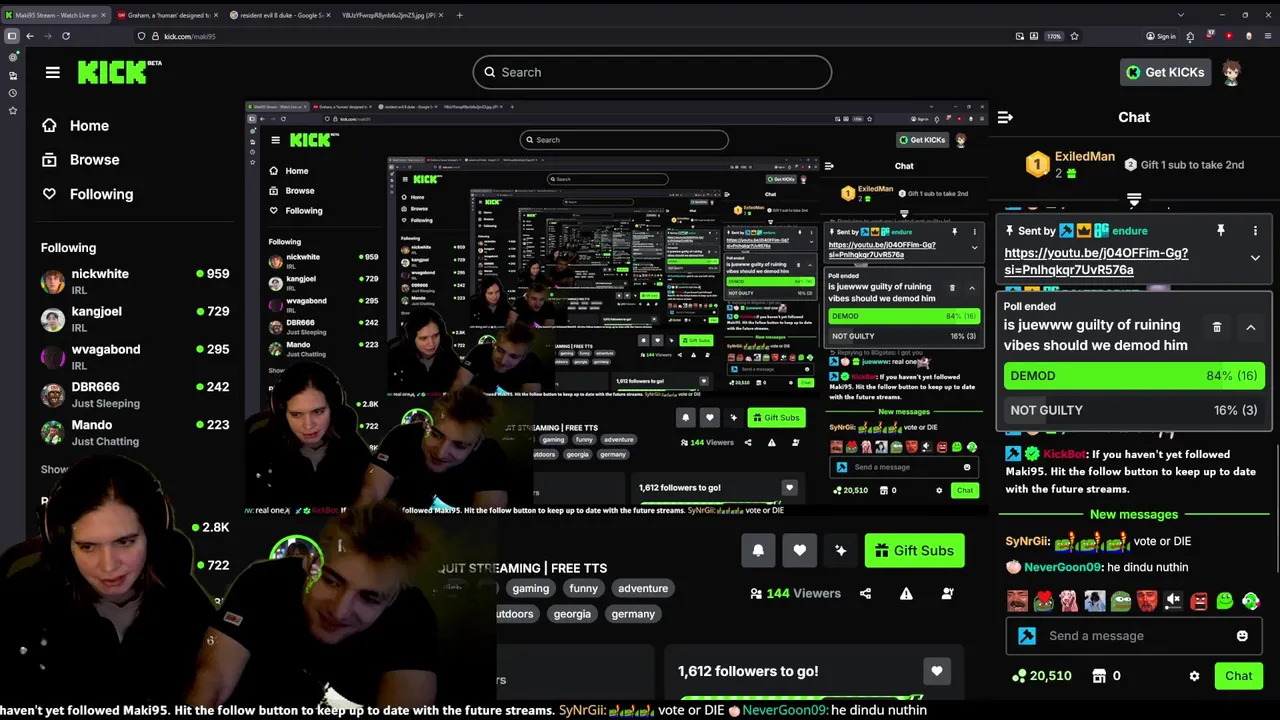Viewport: 1280px width, 720px height.
Task: Open the Kick hamburger menu
Action: tap(53, 72)
